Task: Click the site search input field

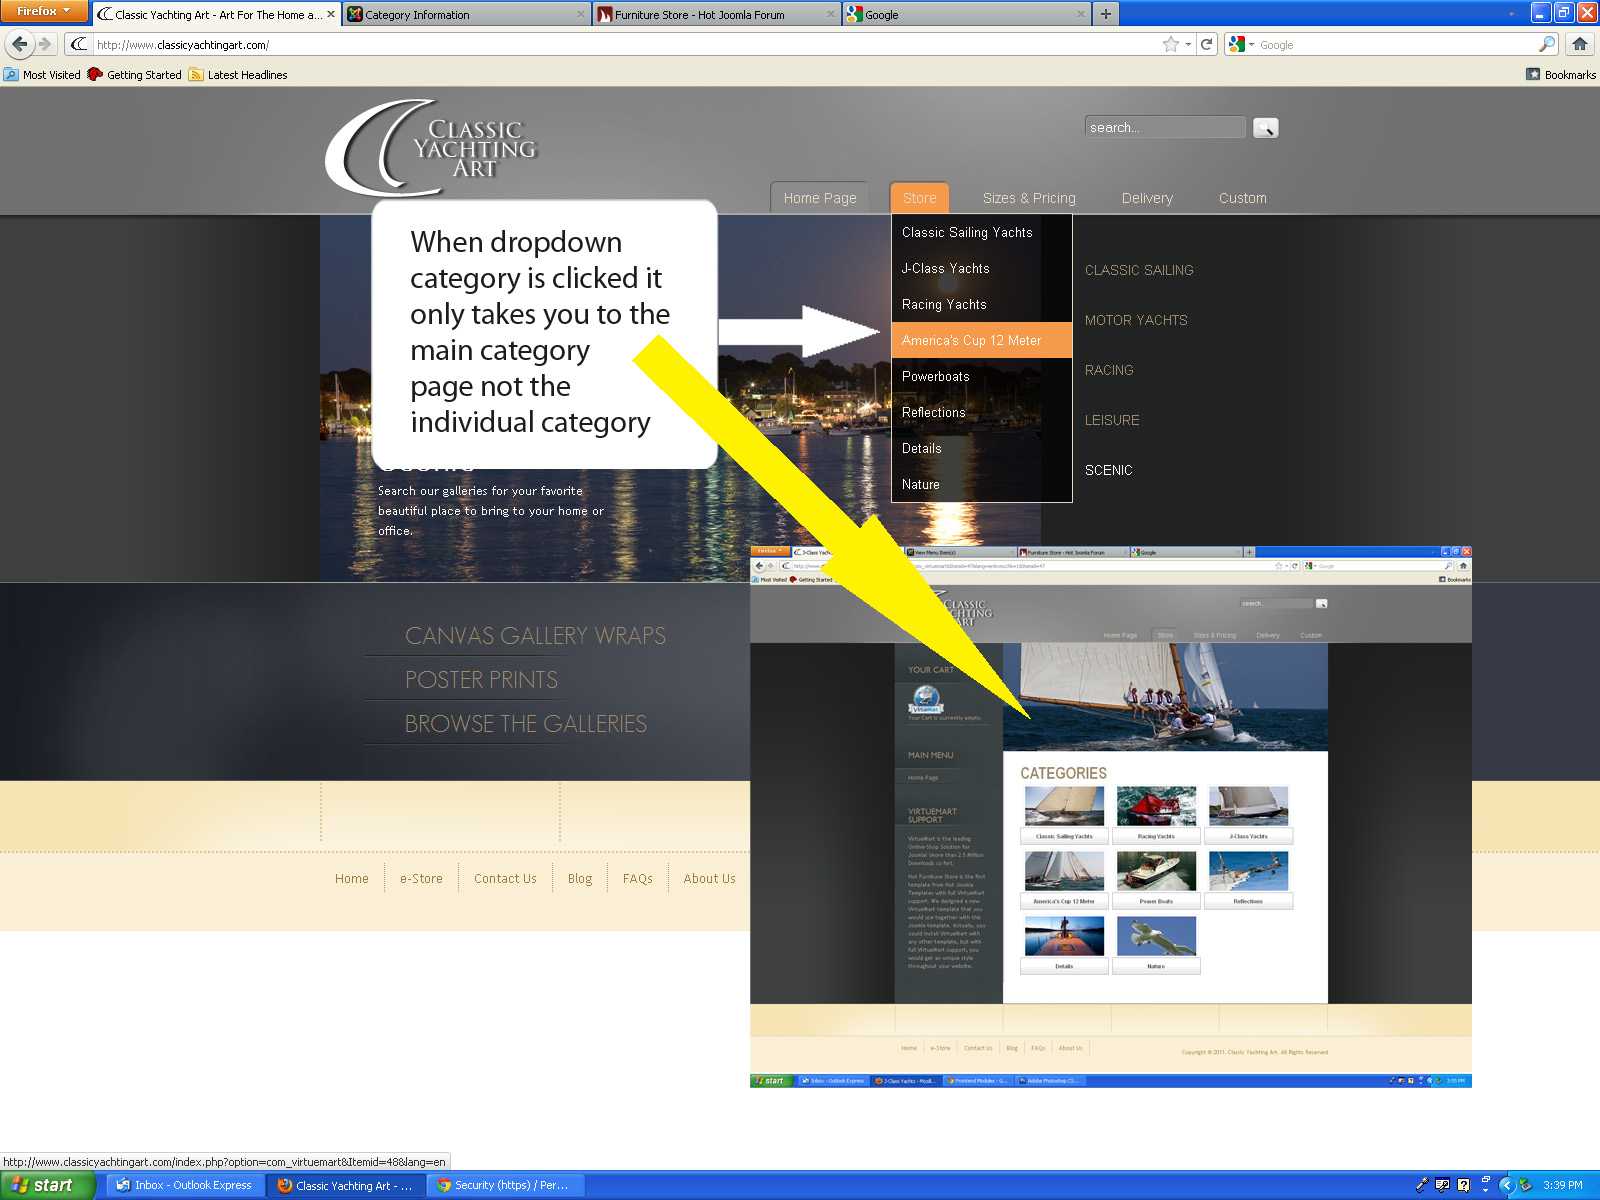Action: click(1164, 128)
